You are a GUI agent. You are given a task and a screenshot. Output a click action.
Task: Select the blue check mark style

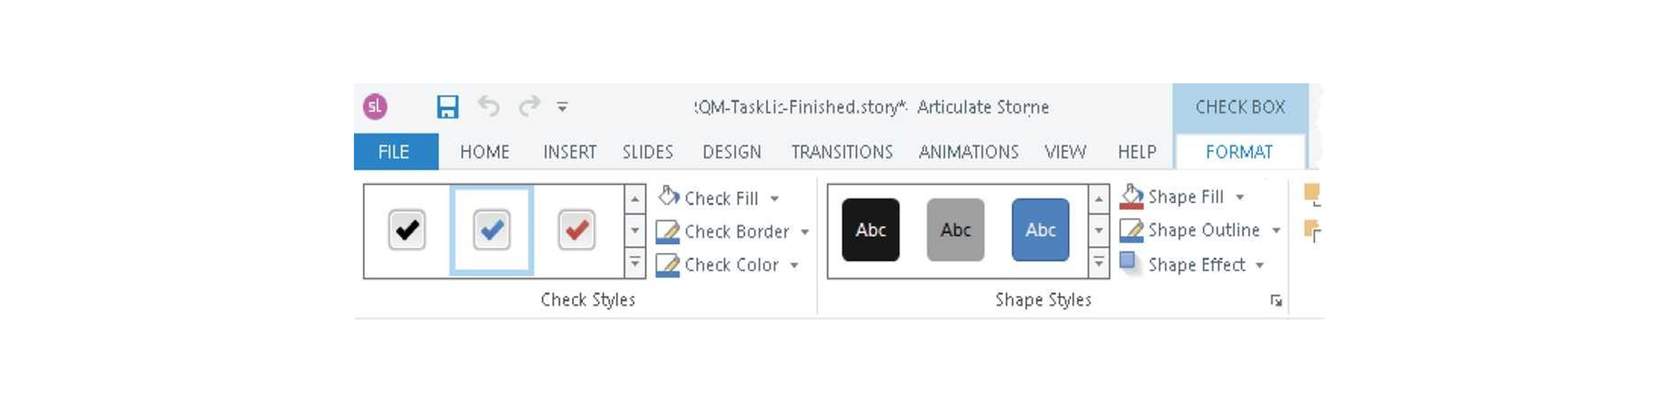click(x=491, y=230)
